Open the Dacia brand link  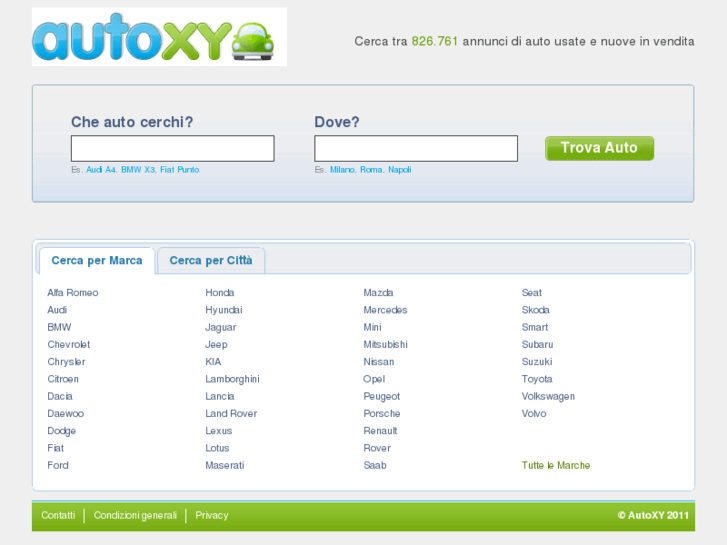tap(60, 396)
